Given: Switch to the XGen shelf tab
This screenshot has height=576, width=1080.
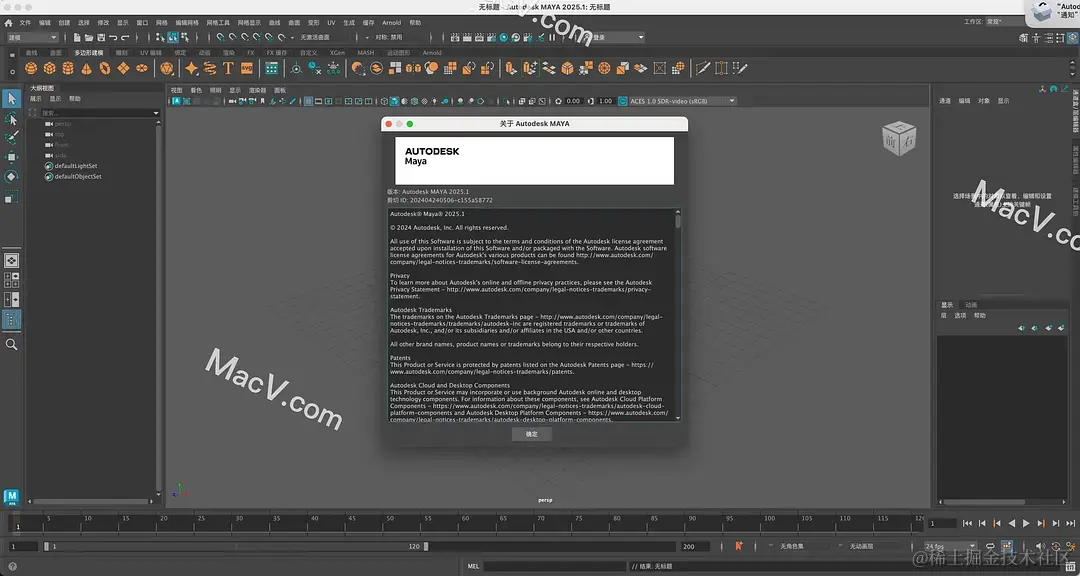Looking at the screenshot, I should pyautogui.click(x=338, y=52).
